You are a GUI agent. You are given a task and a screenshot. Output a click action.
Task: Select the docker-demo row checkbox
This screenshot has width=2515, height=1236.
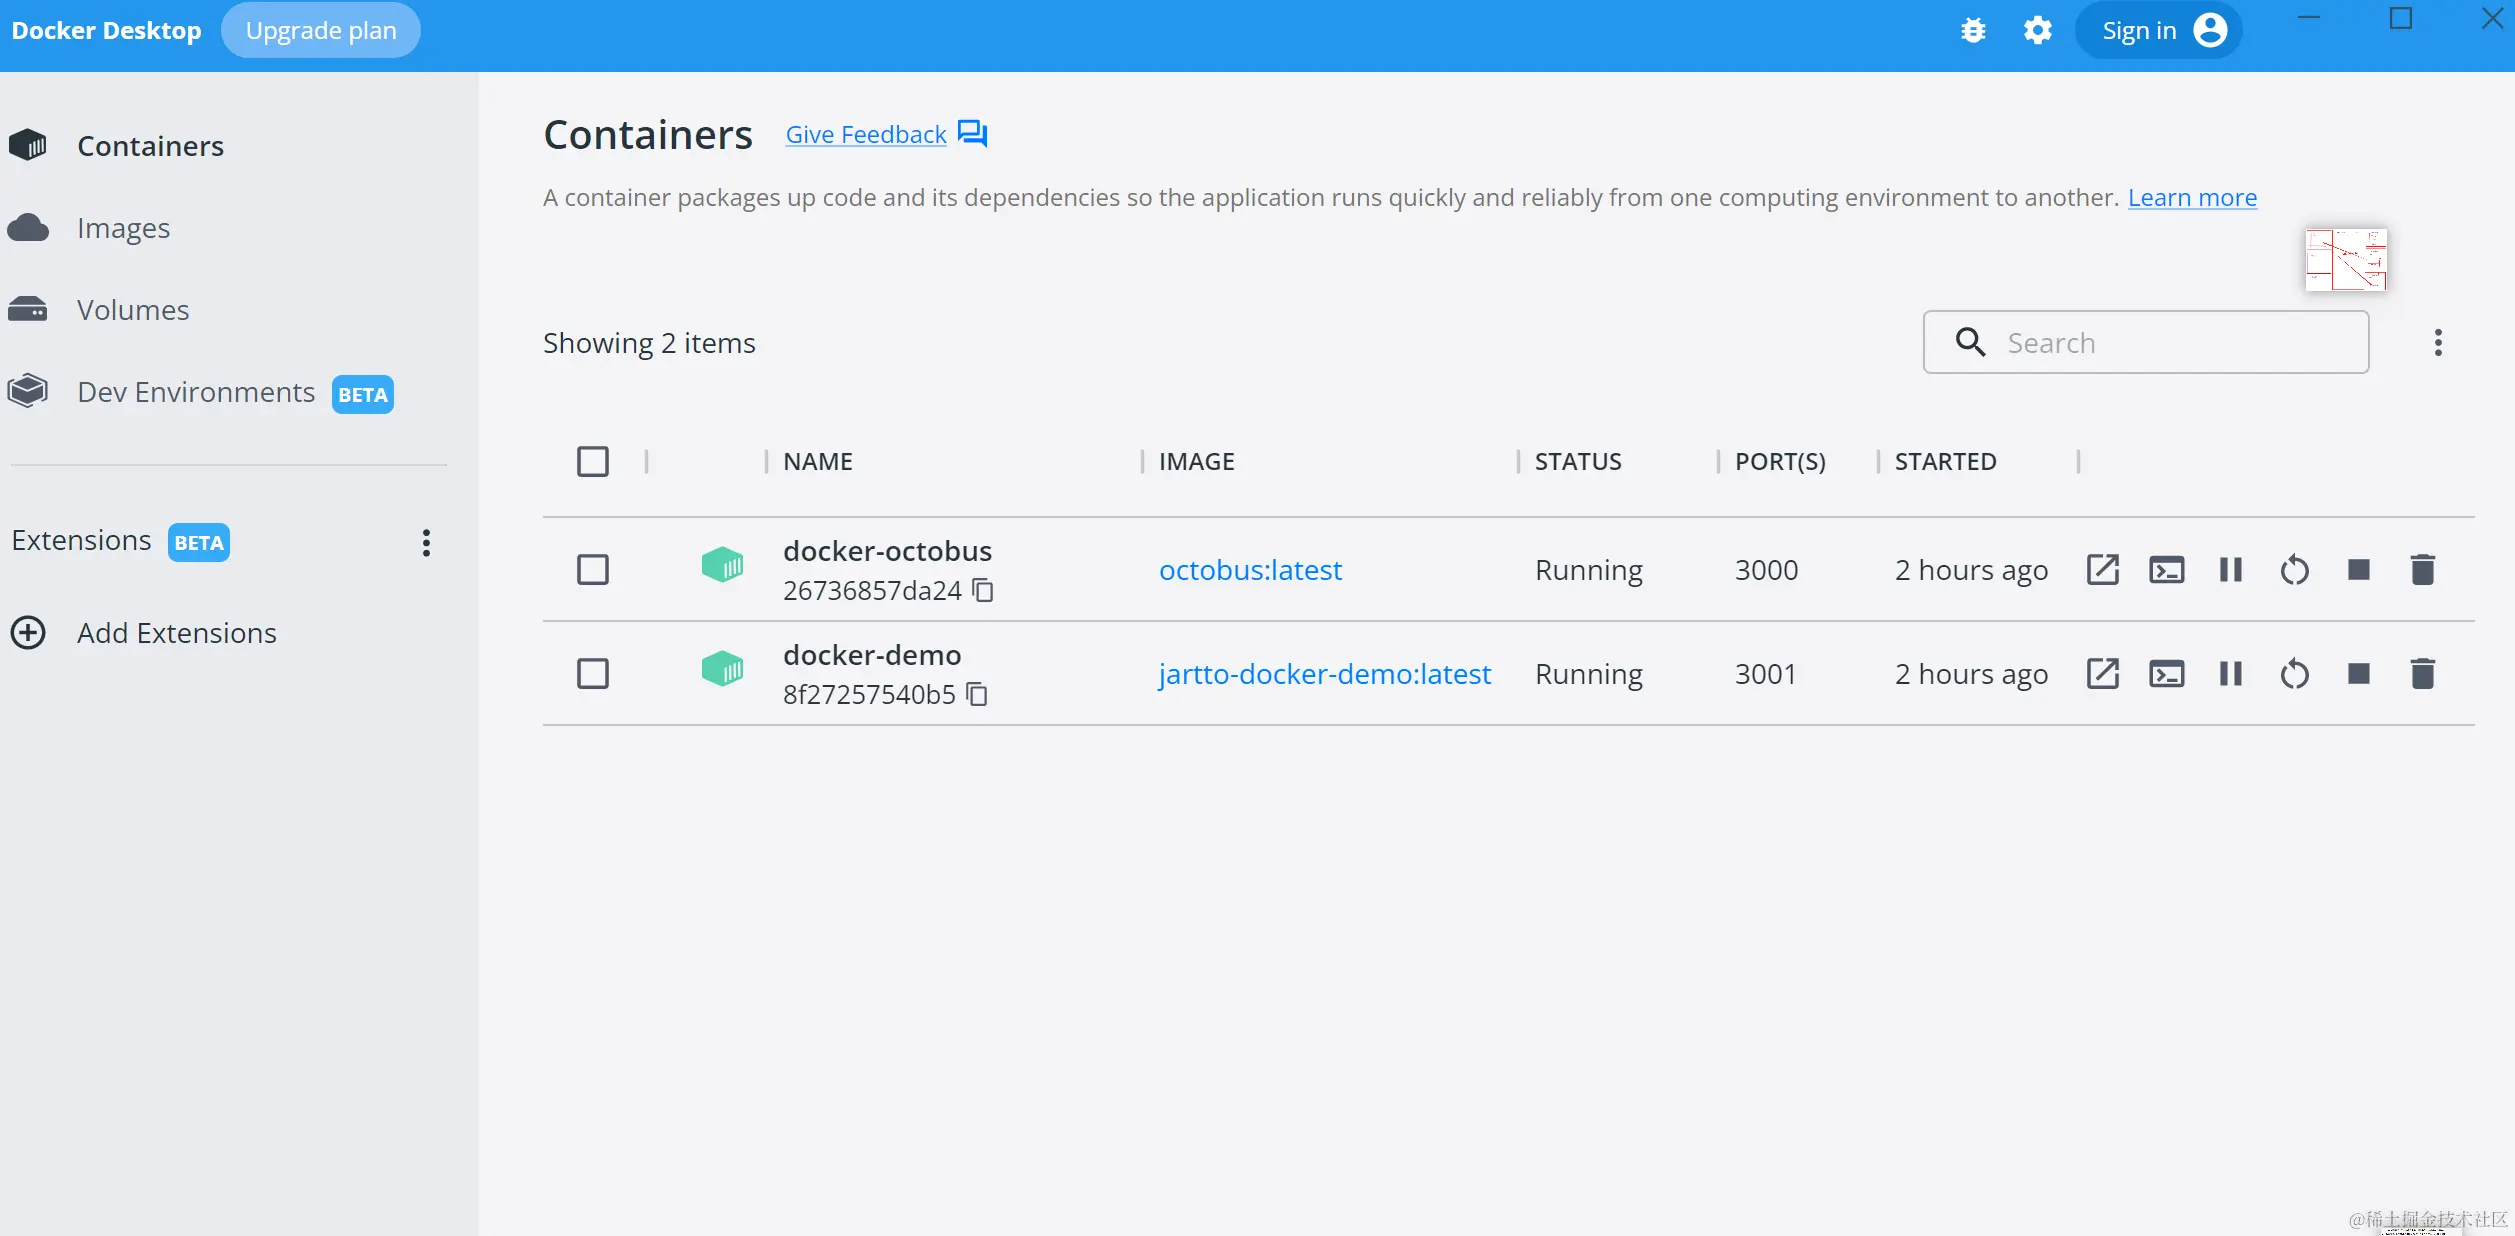[x=593, y=674]
